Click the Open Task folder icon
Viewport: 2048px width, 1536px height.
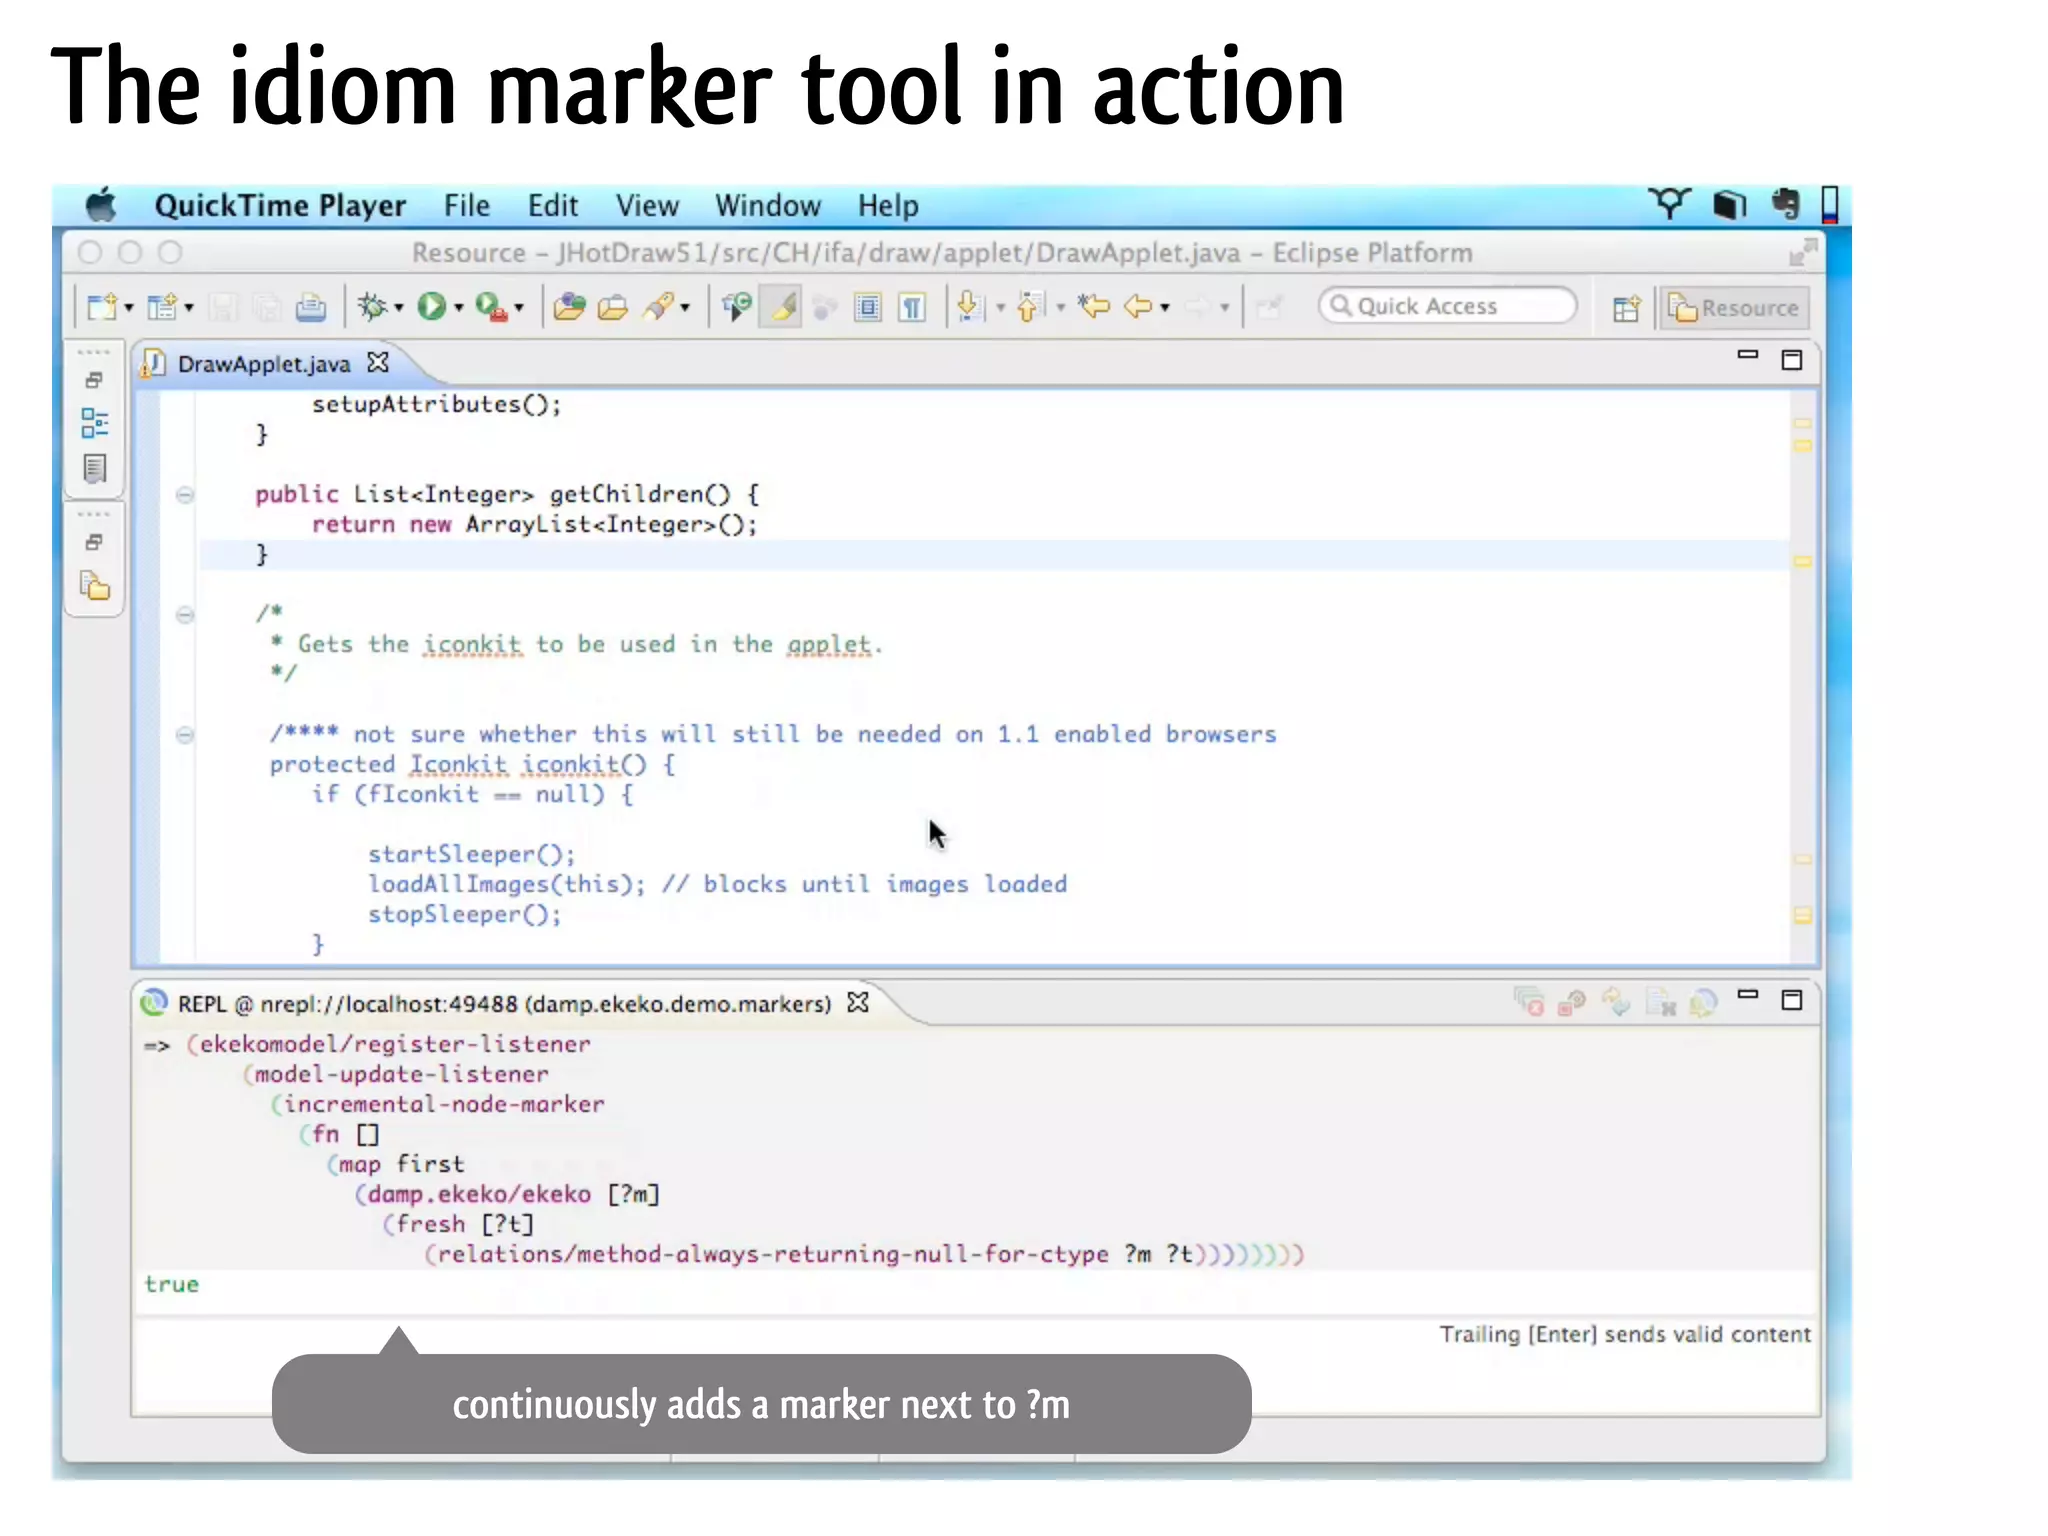pyautogui.click(x=612, y=307)
